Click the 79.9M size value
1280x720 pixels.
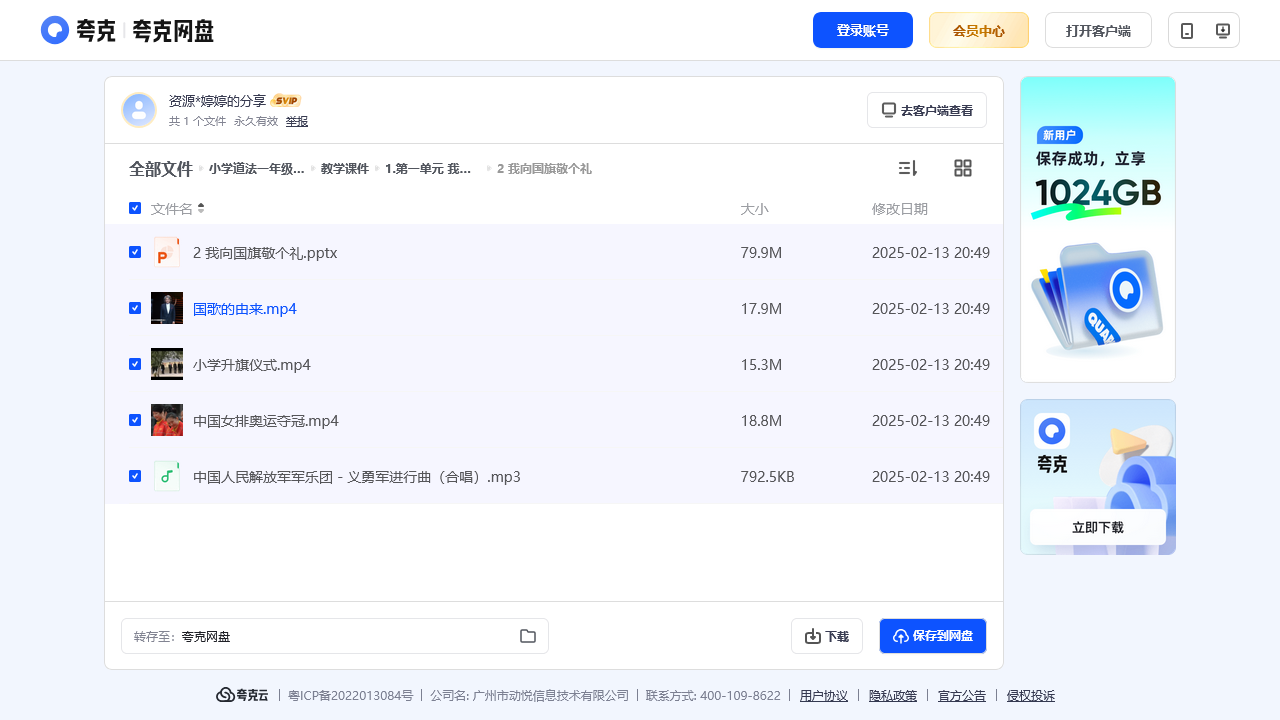[761, 253]
